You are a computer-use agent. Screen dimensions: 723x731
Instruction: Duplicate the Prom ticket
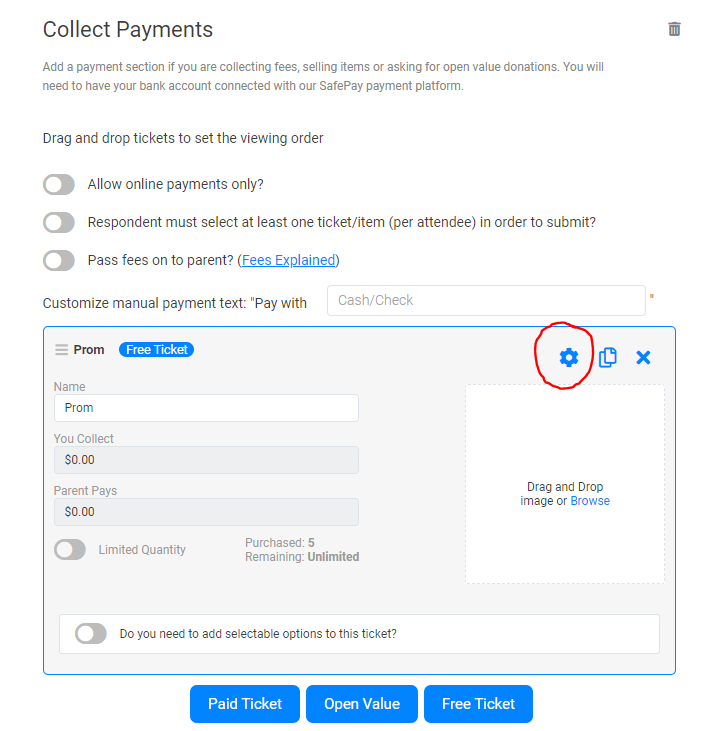[607, 357]
